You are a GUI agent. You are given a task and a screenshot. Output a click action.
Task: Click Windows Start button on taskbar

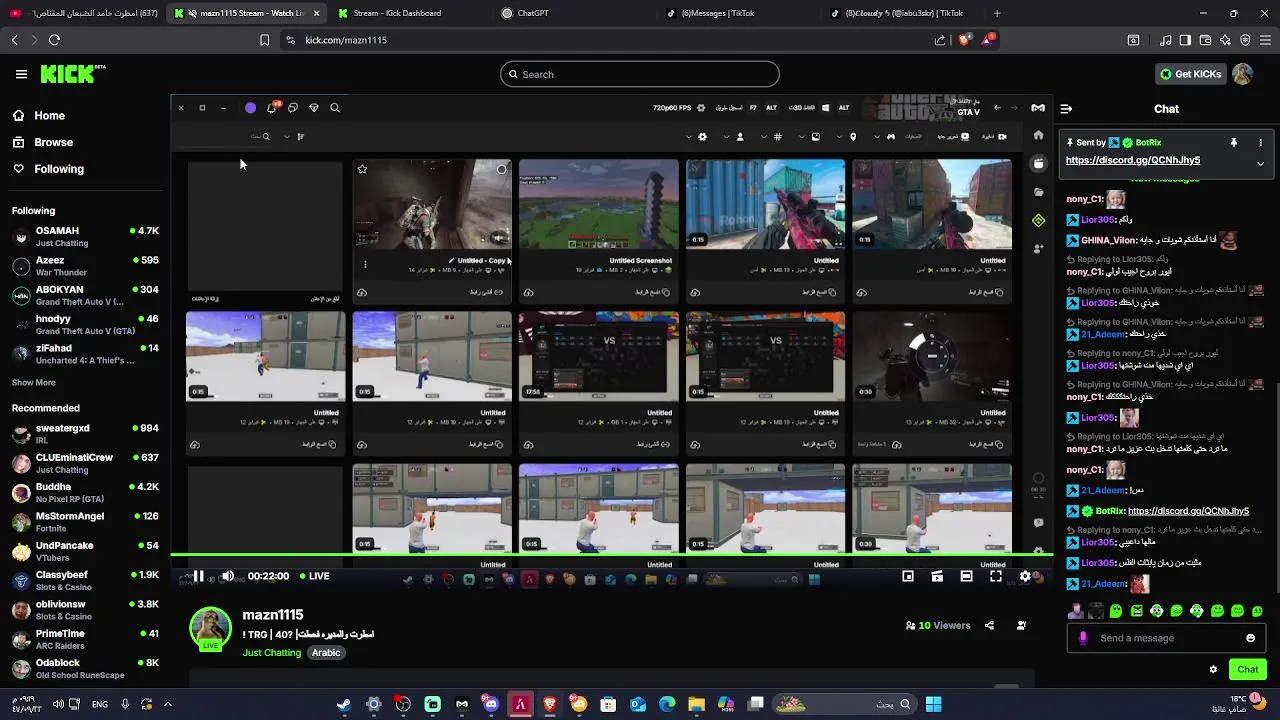pyautogui.click(x=933, y=705)
